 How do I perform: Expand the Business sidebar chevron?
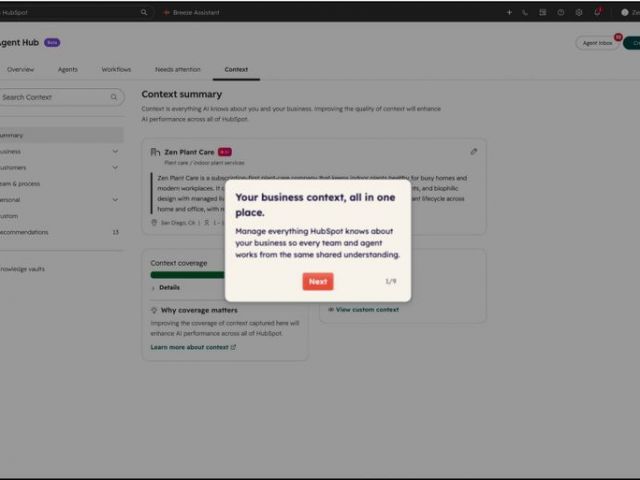coord(115,151)
